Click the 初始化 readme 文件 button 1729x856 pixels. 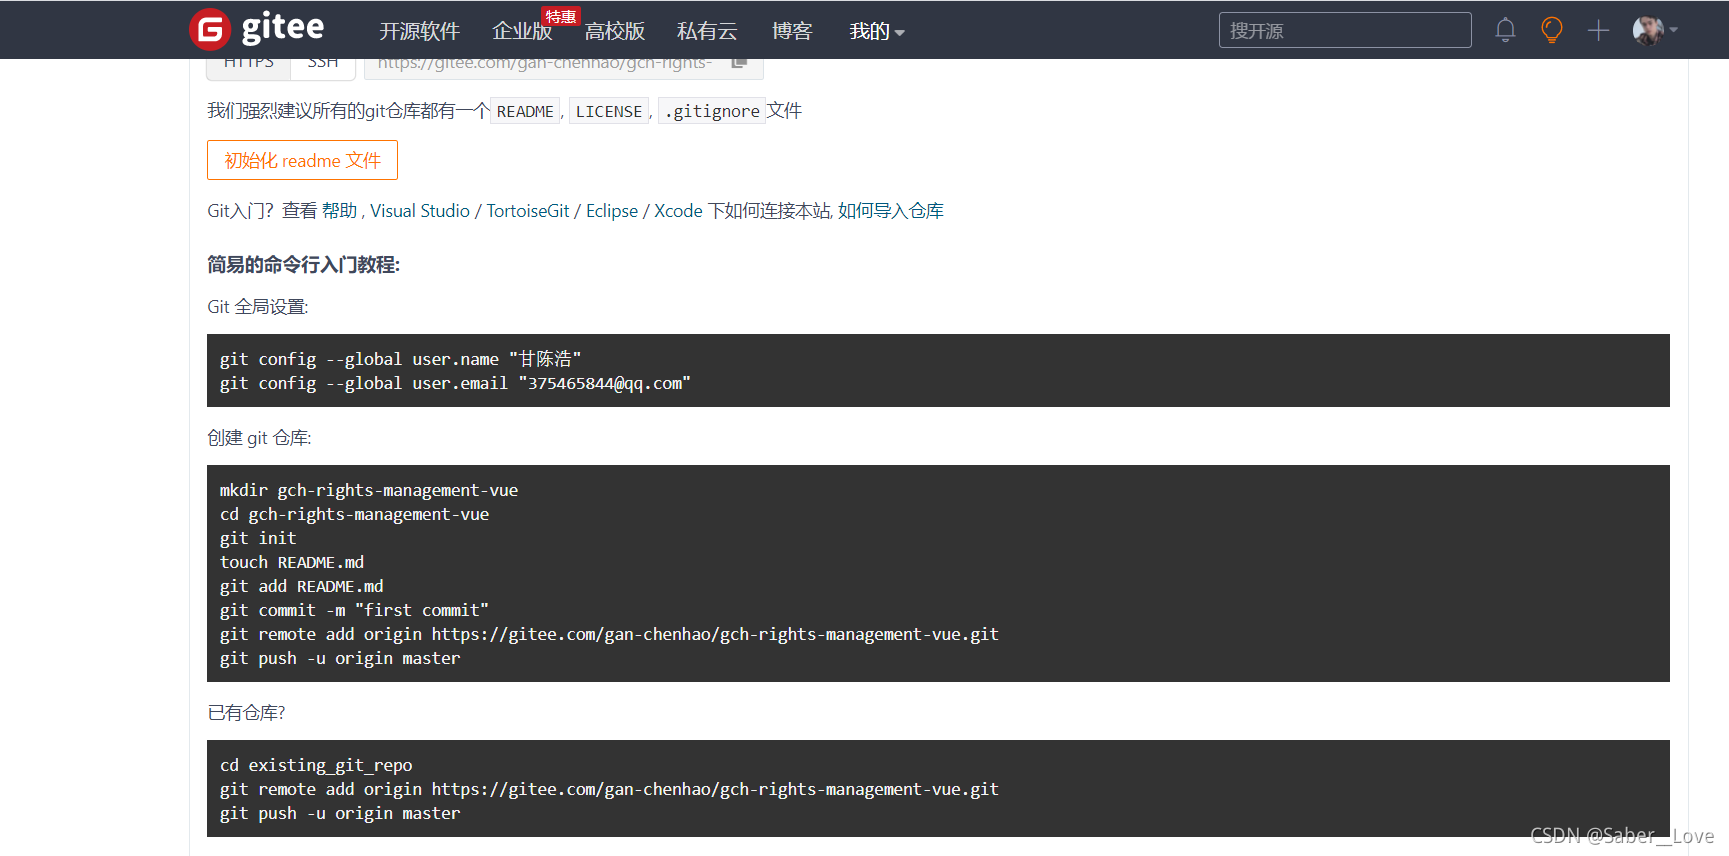(302, 160)
